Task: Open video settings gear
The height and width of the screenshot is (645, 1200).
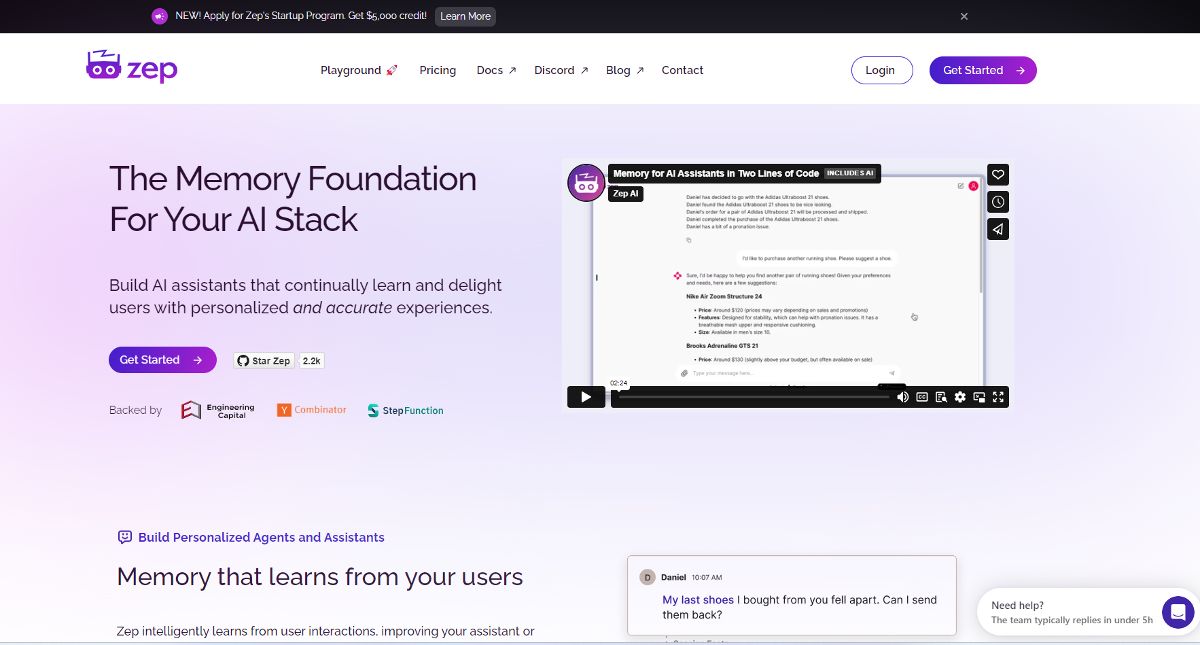Action: [x=960, y=397]
